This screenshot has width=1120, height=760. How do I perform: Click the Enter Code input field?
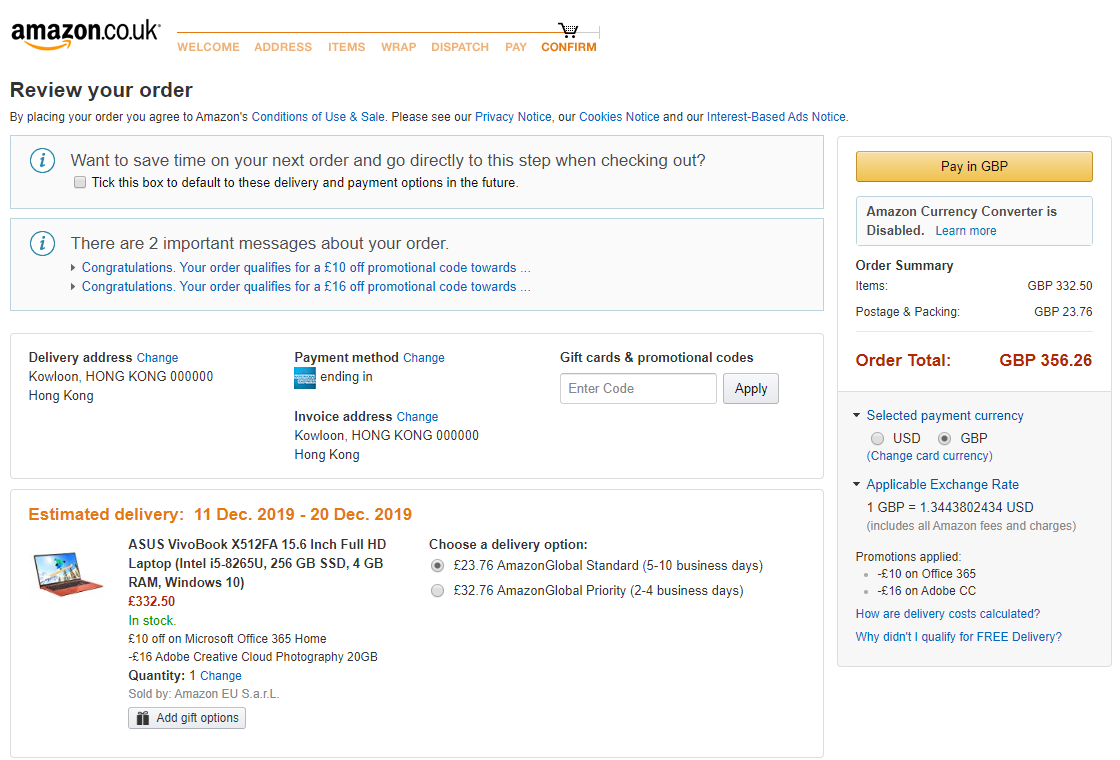638,389
